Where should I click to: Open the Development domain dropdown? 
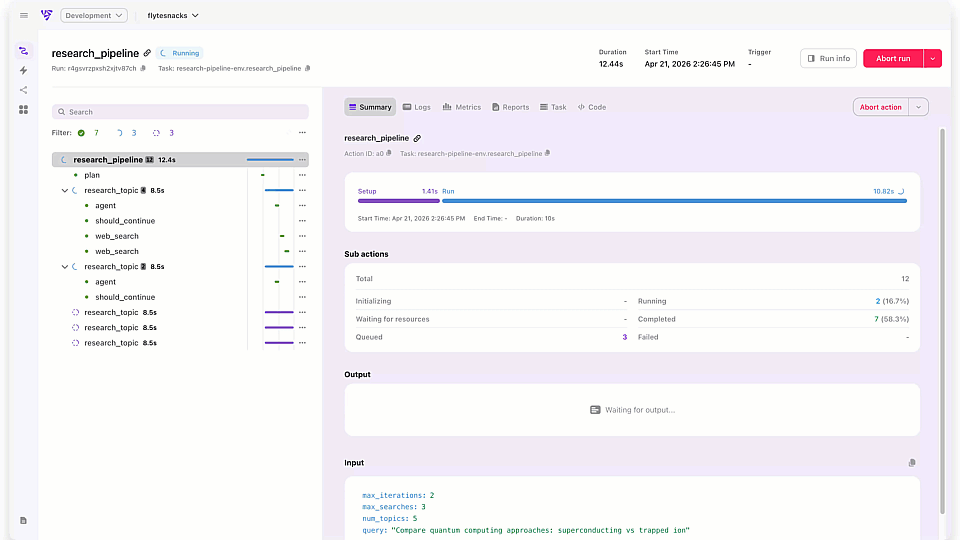tap(94, 15)
